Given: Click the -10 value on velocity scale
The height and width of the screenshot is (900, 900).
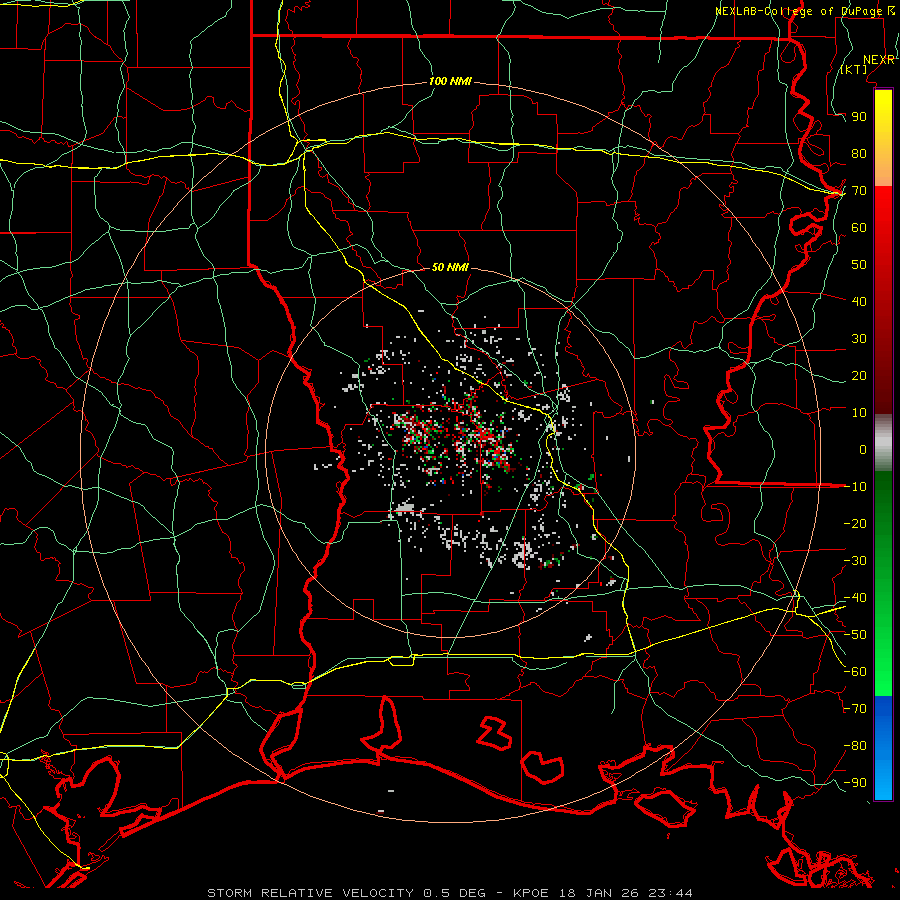Looking at the screenshot, I should coord(855,487).
